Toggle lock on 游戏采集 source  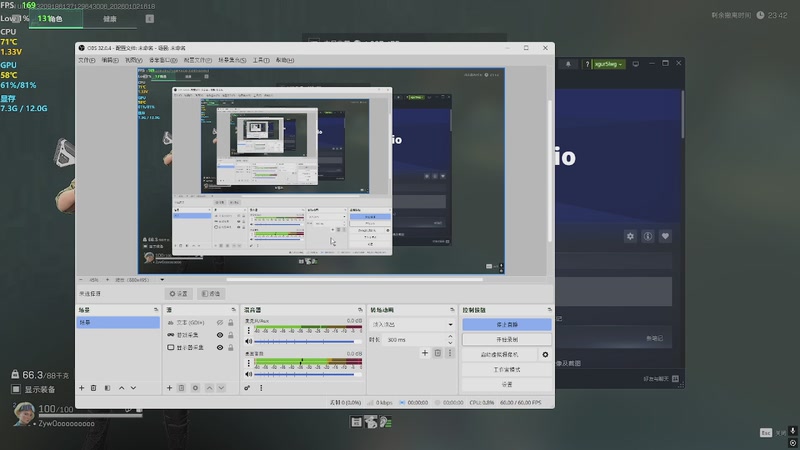(x=231, y=335)
